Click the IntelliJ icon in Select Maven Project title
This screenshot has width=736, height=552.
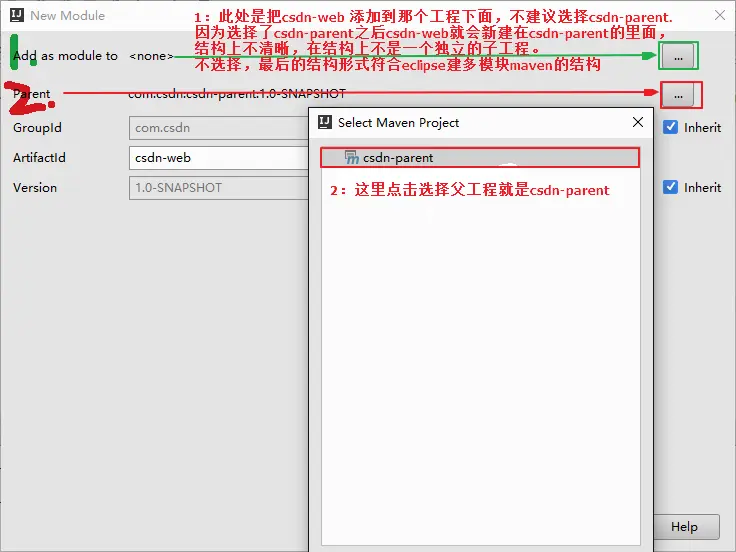tap(325, 122)
